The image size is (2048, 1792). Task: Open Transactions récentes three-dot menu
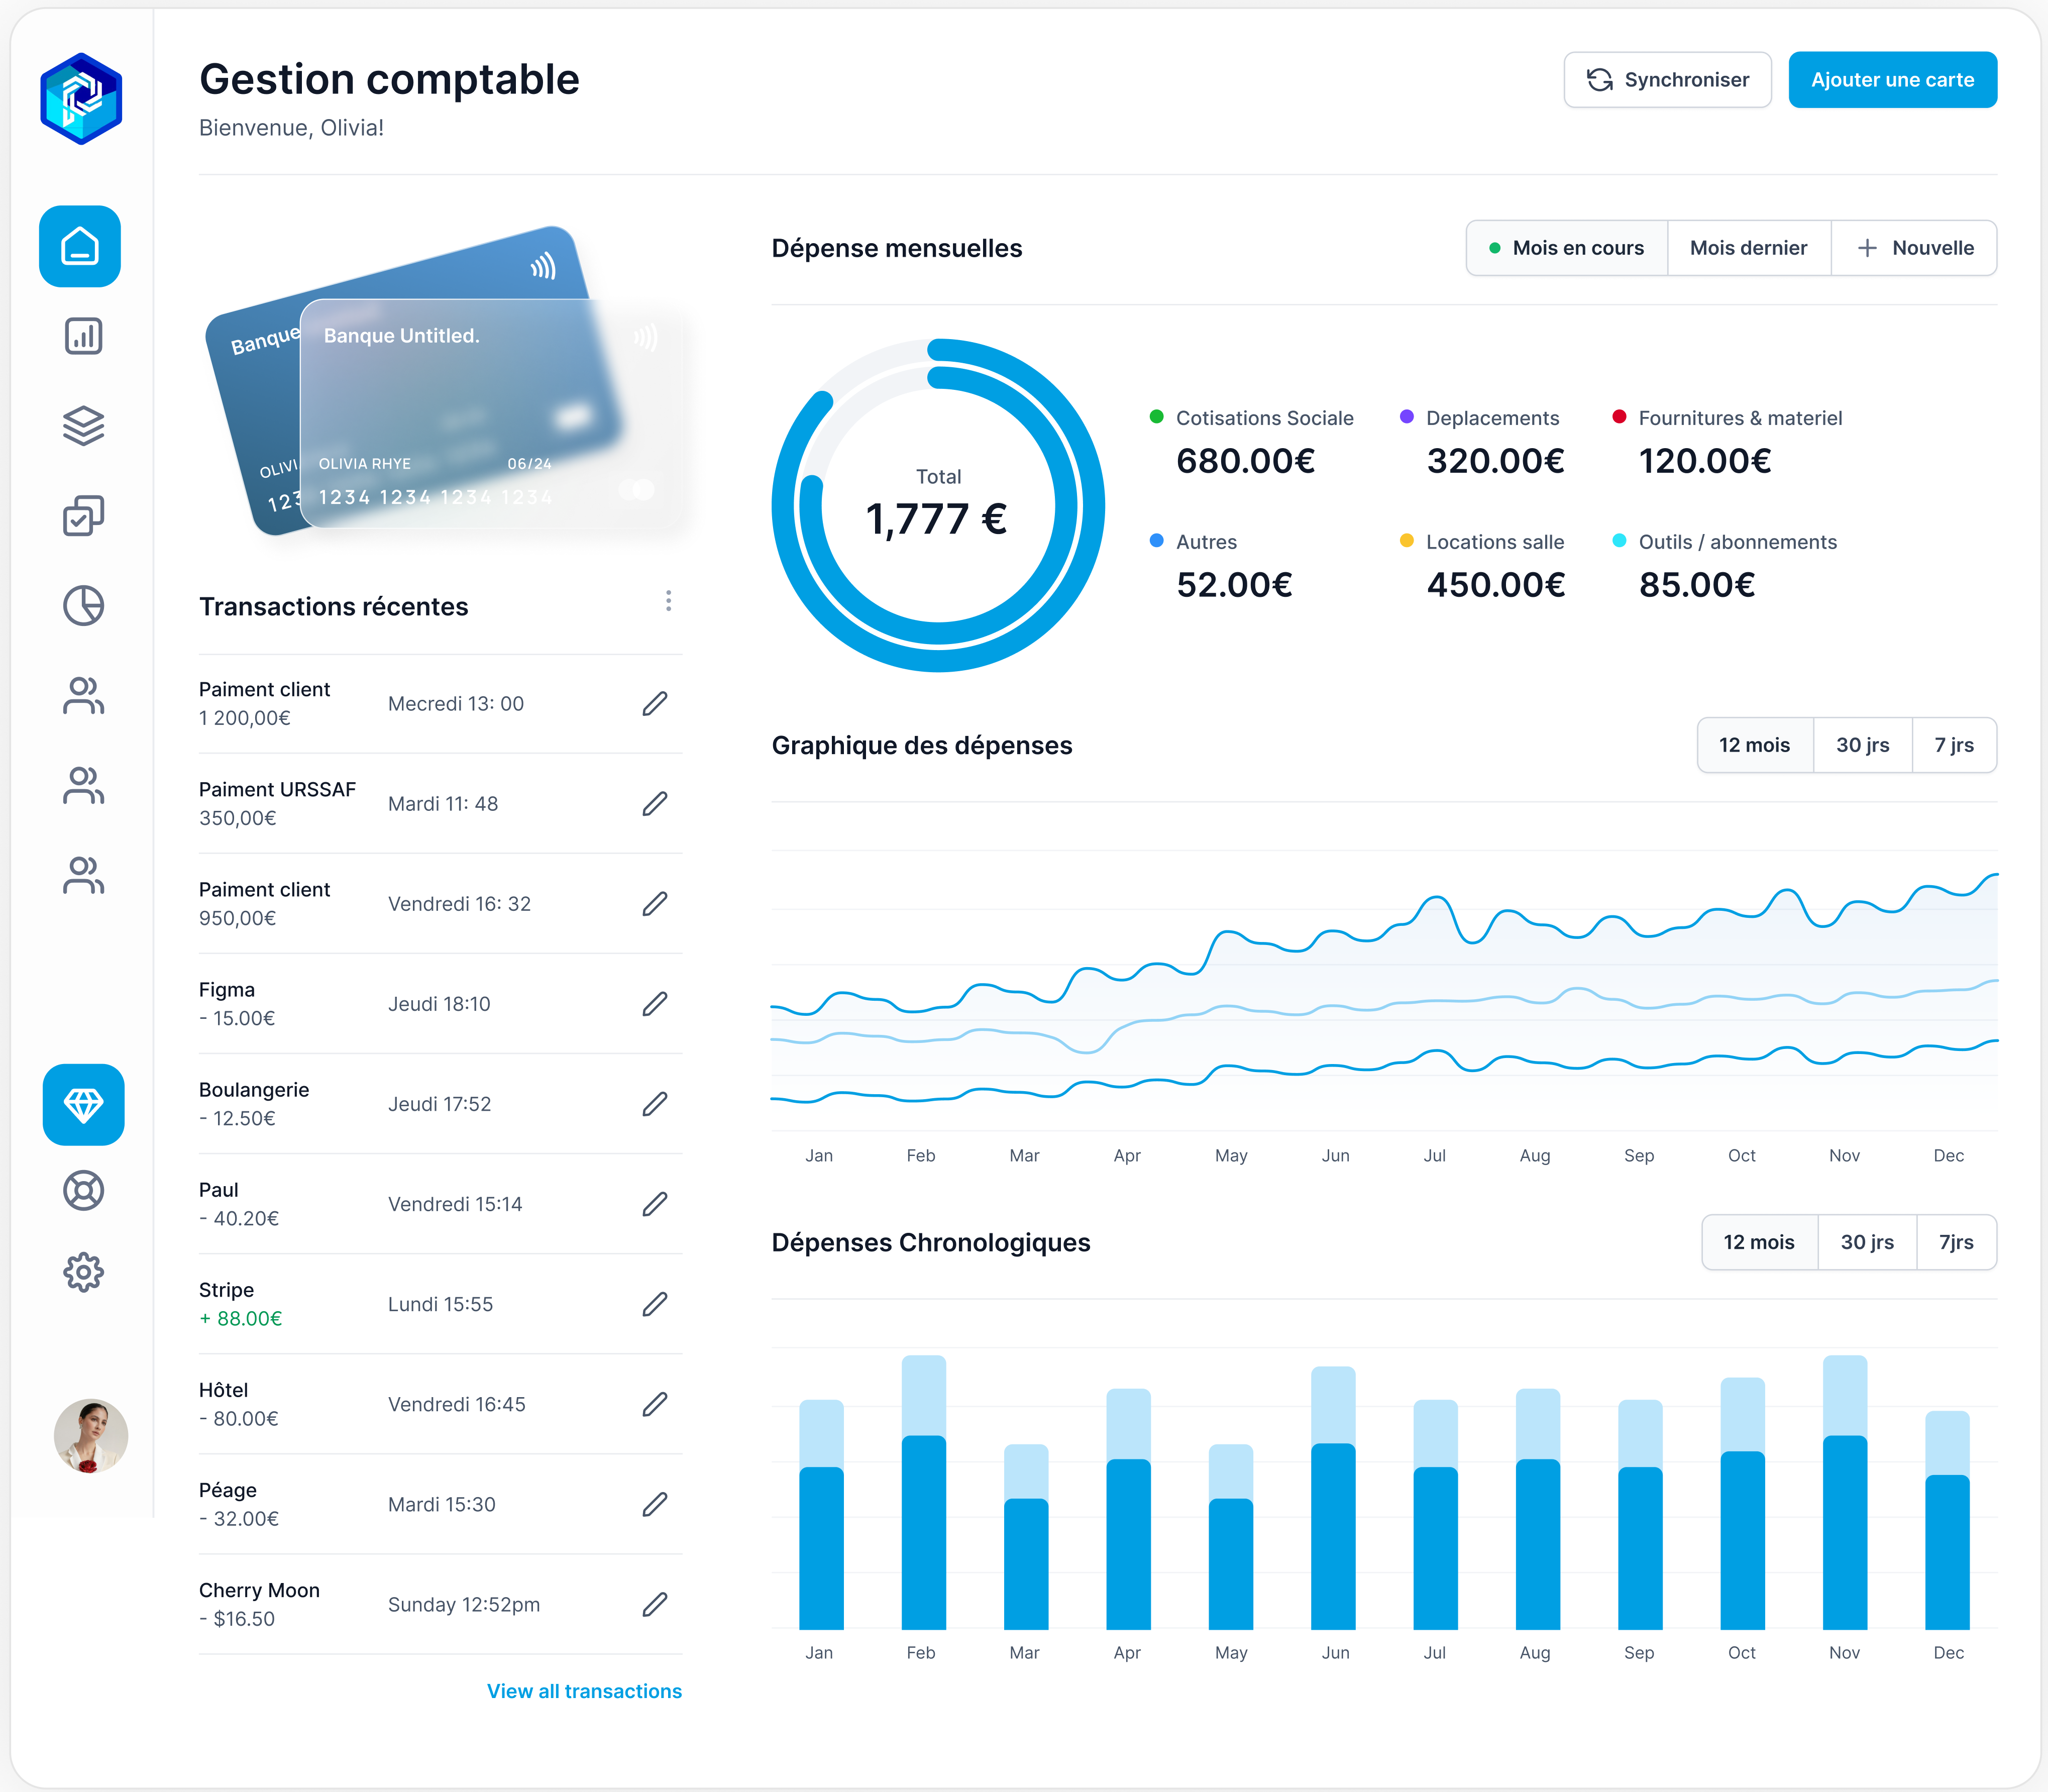(x=668, y=601)
